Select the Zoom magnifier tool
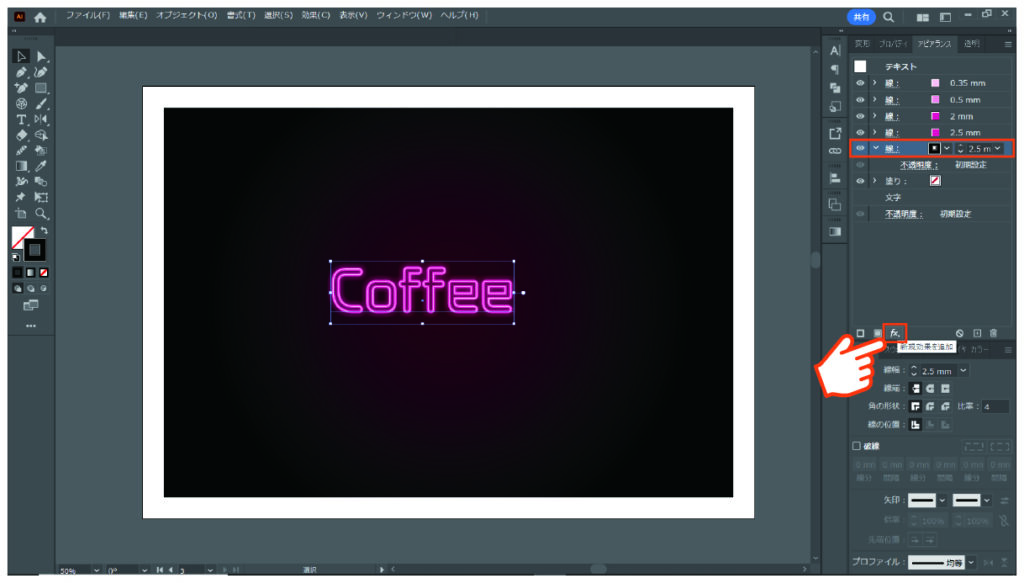1024x583 pixels. 41,213
